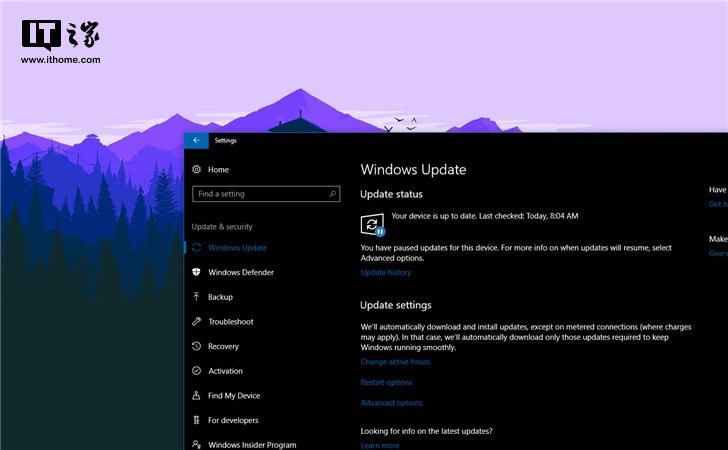Click the Settings window title
The image size is (728, 450).
tap(226, 140)
